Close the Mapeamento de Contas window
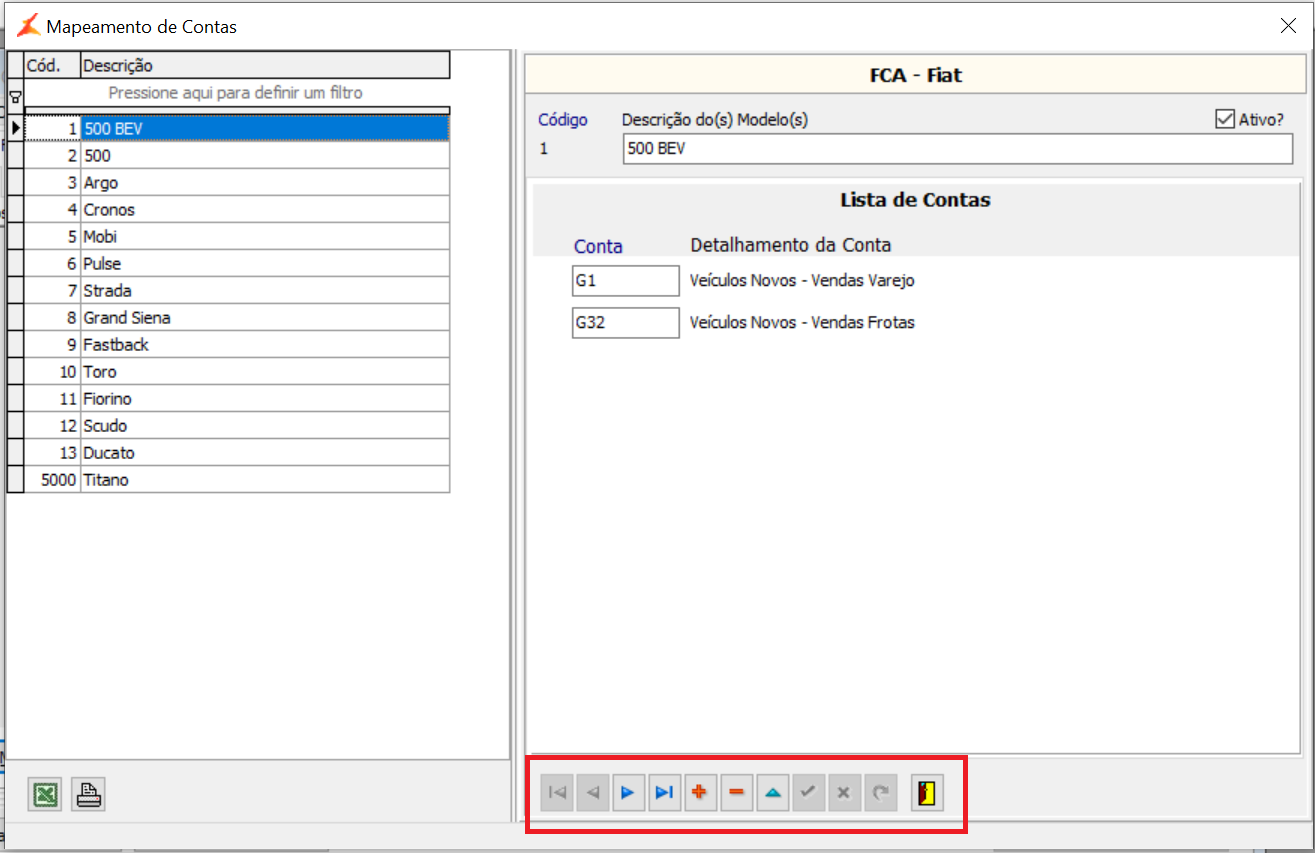1315x853 pixels. [x=1289, y=26]
